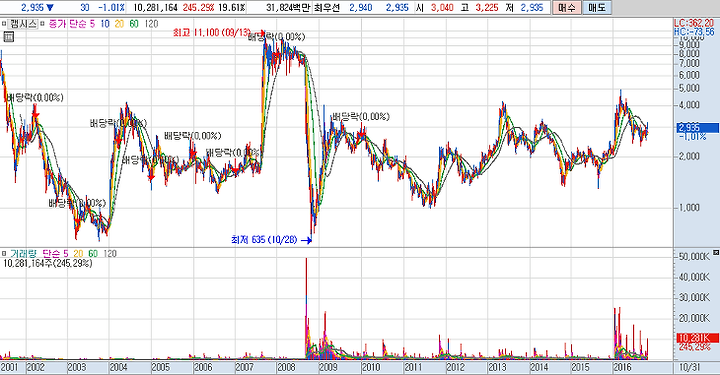Click the volume tag 10,281K on axis
The width and height of the screenshot is (720, 375).
(x=698, y=338)
